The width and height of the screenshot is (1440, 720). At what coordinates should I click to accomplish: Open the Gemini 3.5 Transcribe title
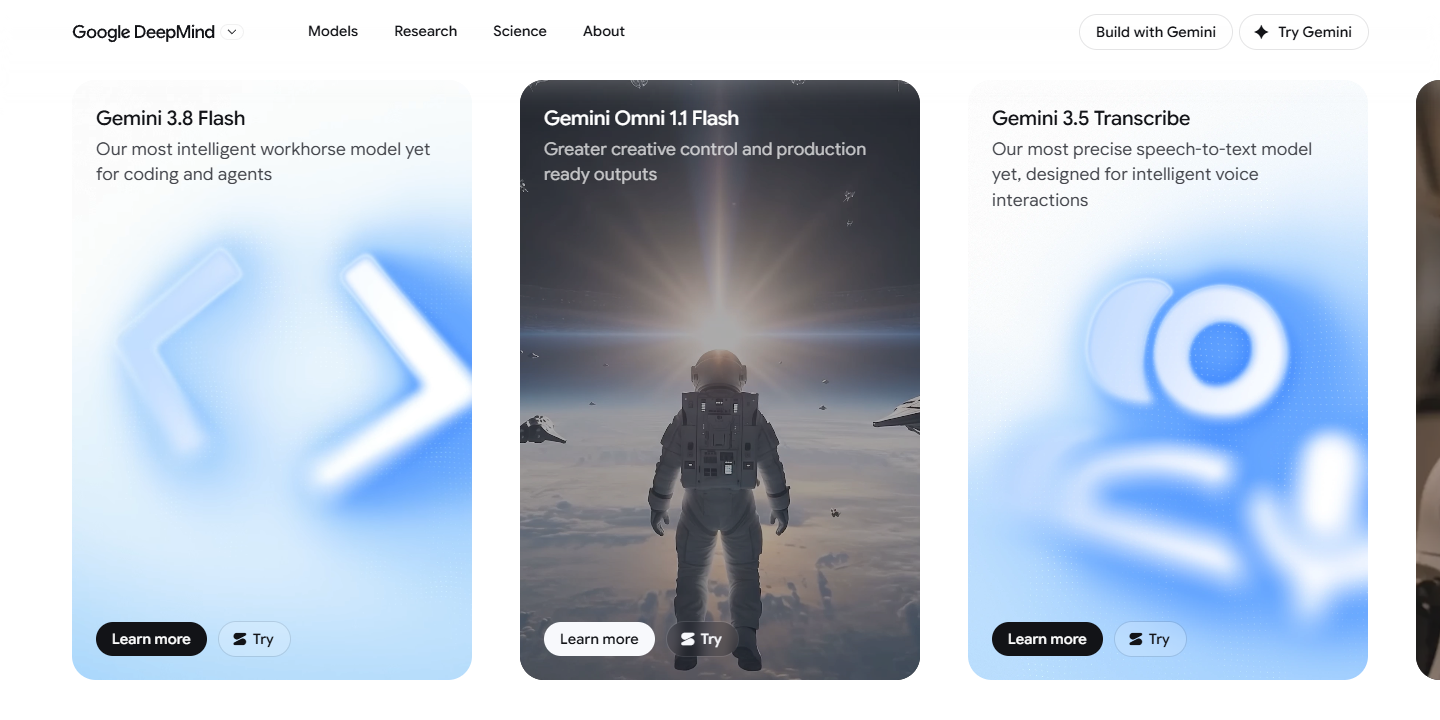tap(1091, 118)
